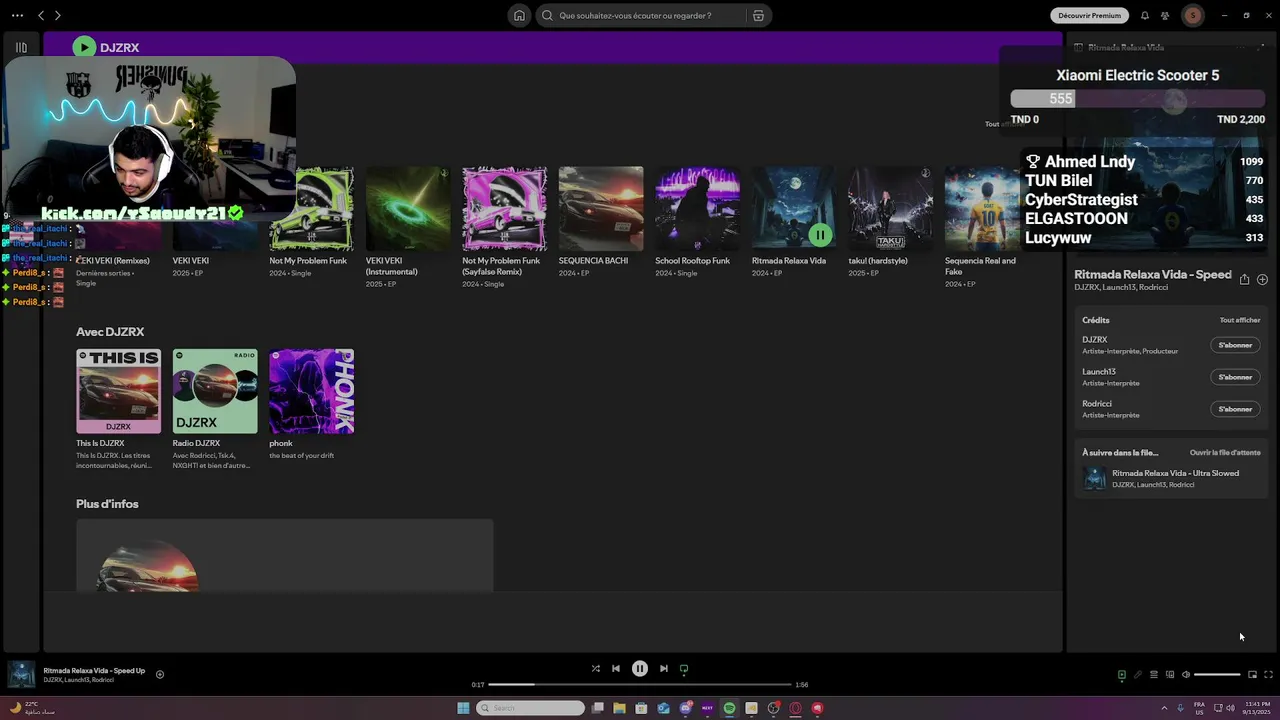
Task: Open the taskbar clock and date
Action: pyautogui.click(x=1258, y=708)
